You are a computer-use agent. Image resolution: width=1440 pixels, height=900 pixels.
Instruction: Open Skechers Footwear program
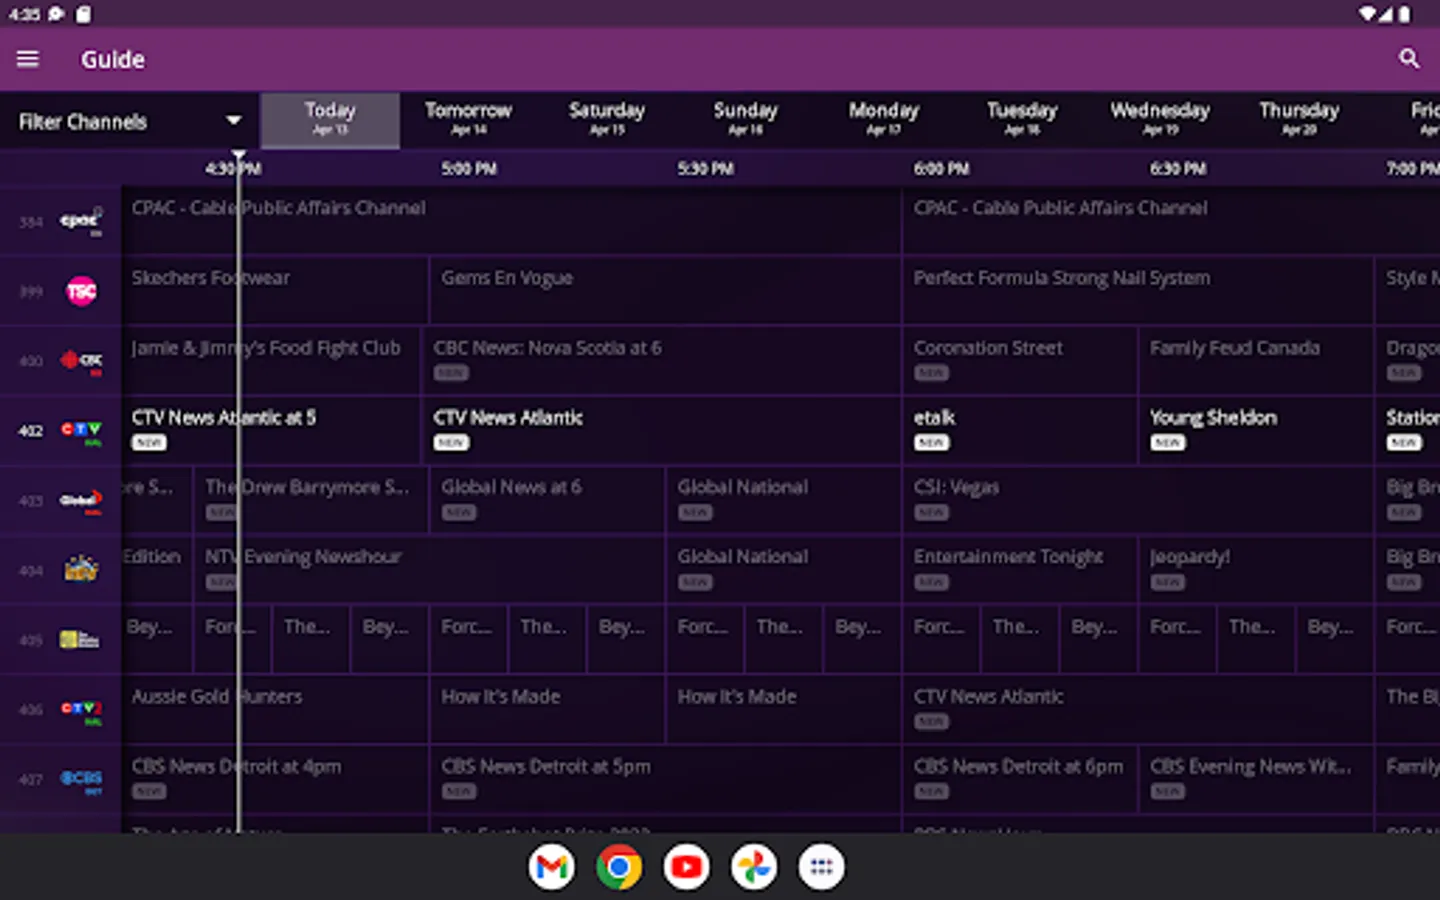pyautogui.click(x=276, y=290)
